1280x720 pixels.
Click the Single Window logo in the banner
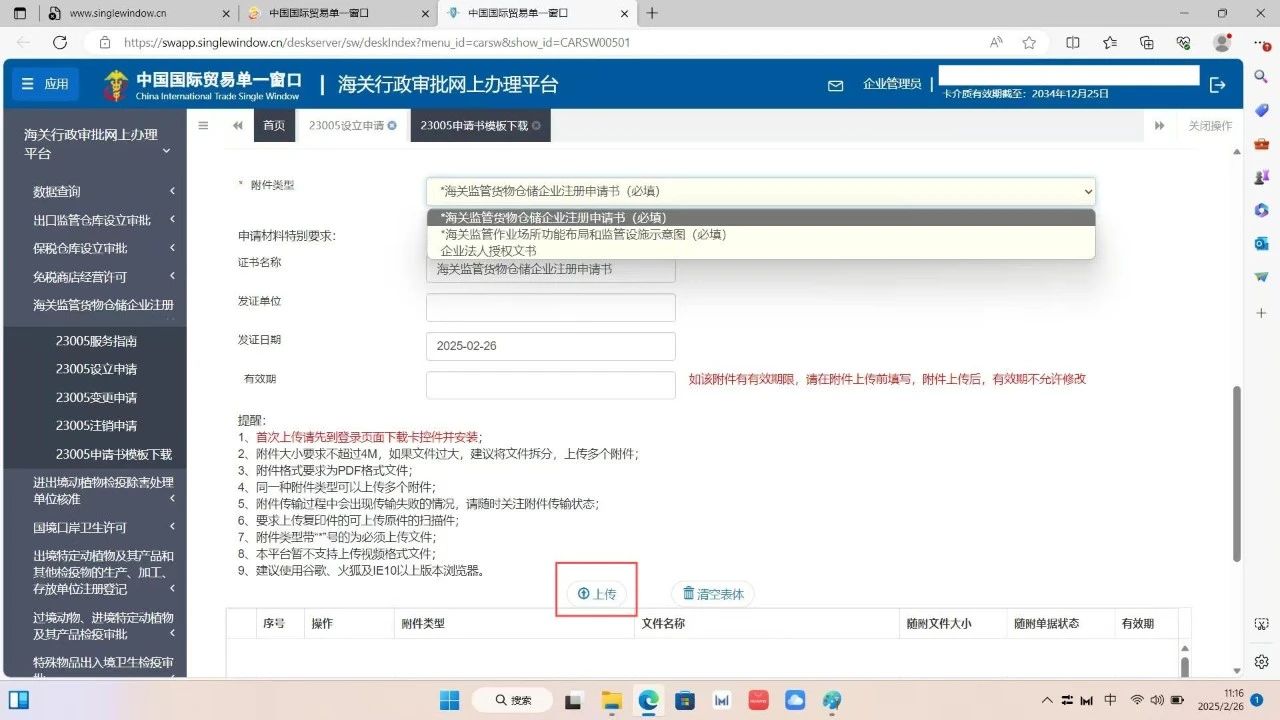click(115, 84)
